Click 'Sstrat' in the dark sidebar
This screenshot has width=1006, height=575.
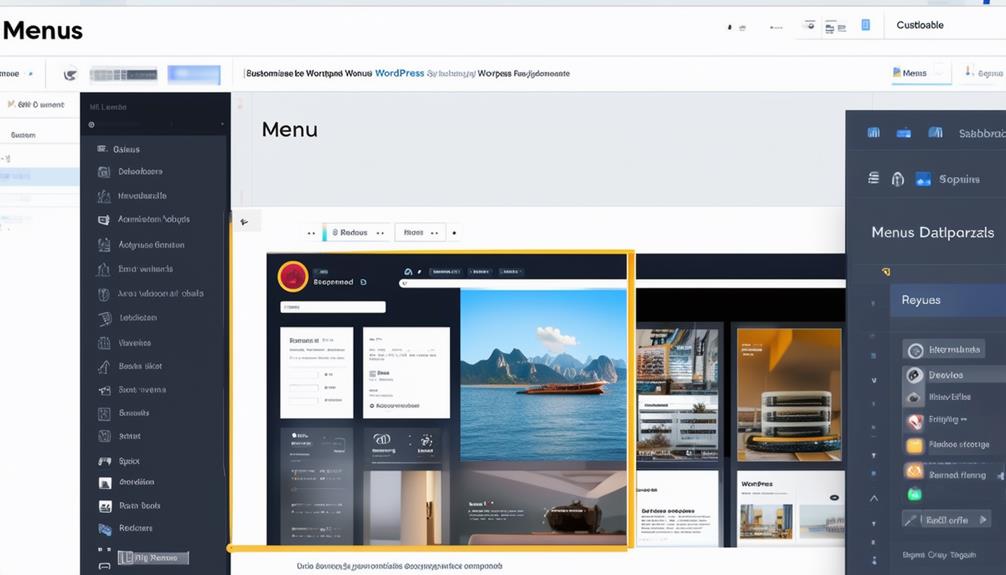[x=129, y=436]
